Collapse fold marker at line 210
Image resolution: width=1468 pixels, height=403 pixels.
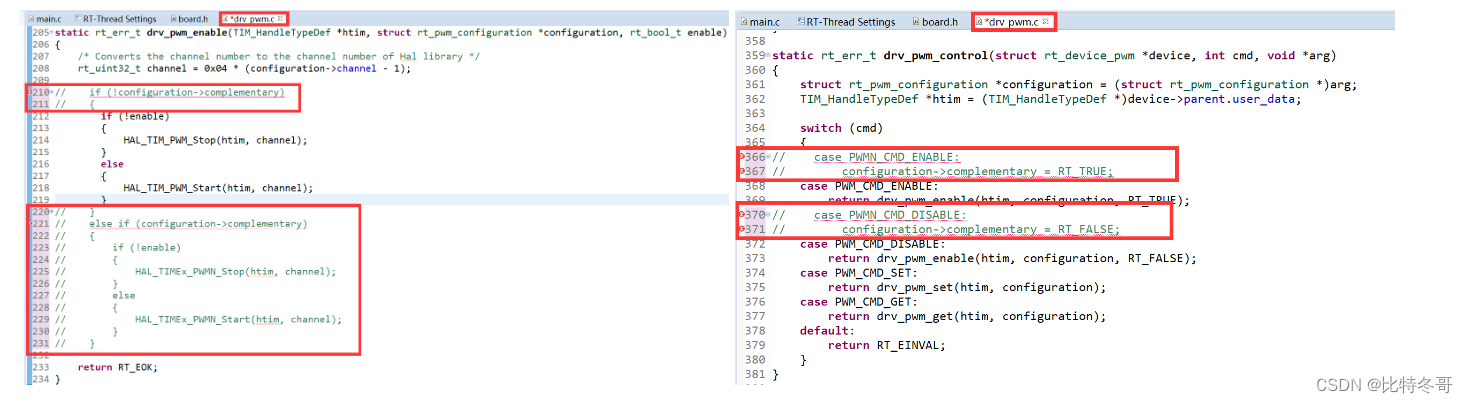coord(50,92)
